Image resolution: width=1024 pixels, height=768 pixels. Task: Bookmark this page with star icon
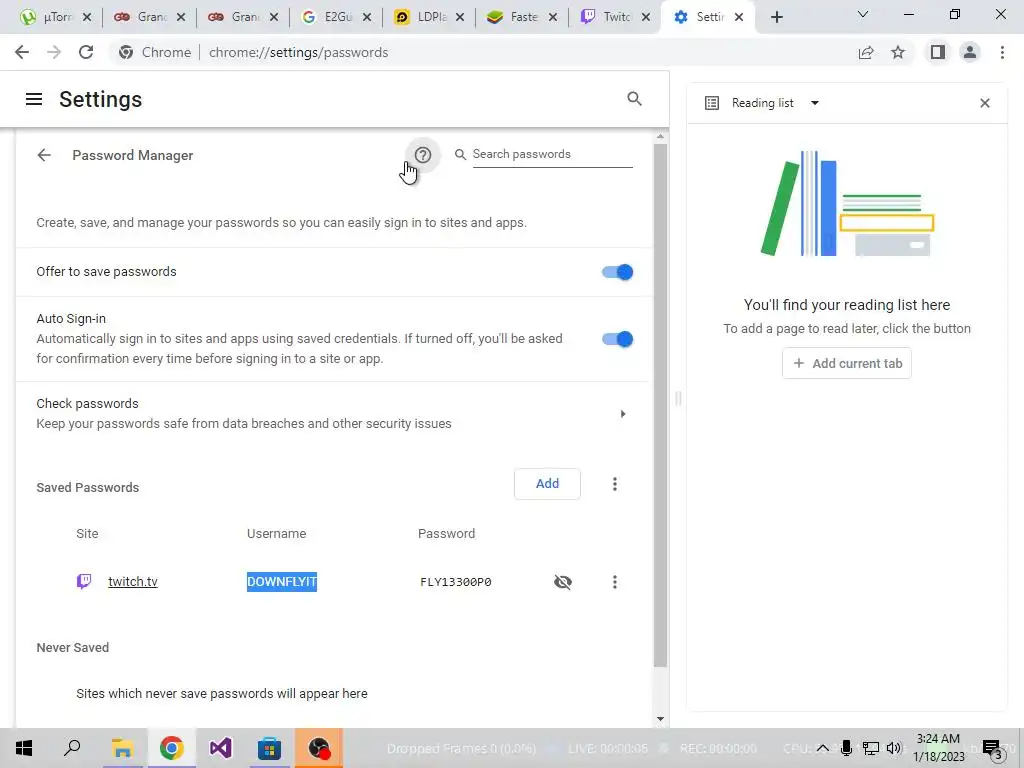point(898,52)
